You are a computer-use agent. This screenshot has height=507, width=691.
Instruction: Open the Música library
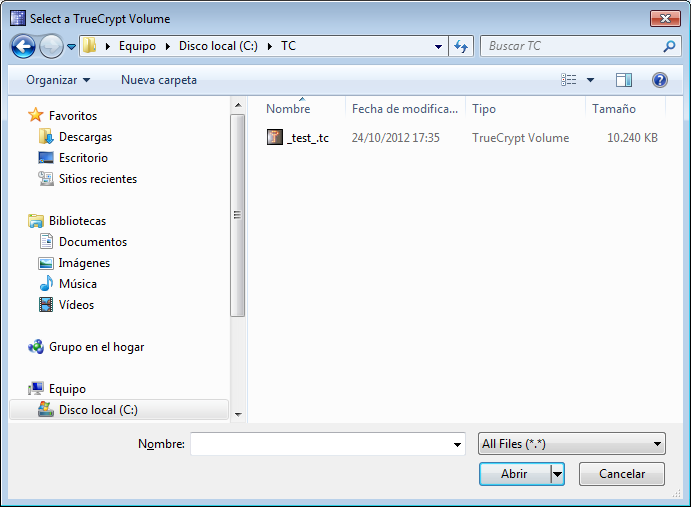point(78,284)
